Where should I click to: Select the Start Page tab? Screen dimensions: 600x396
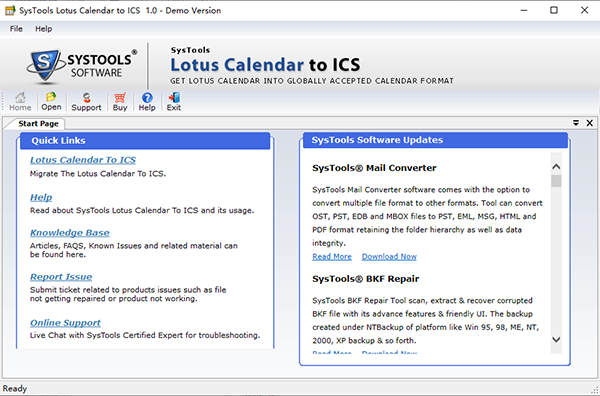click(38, 124)
